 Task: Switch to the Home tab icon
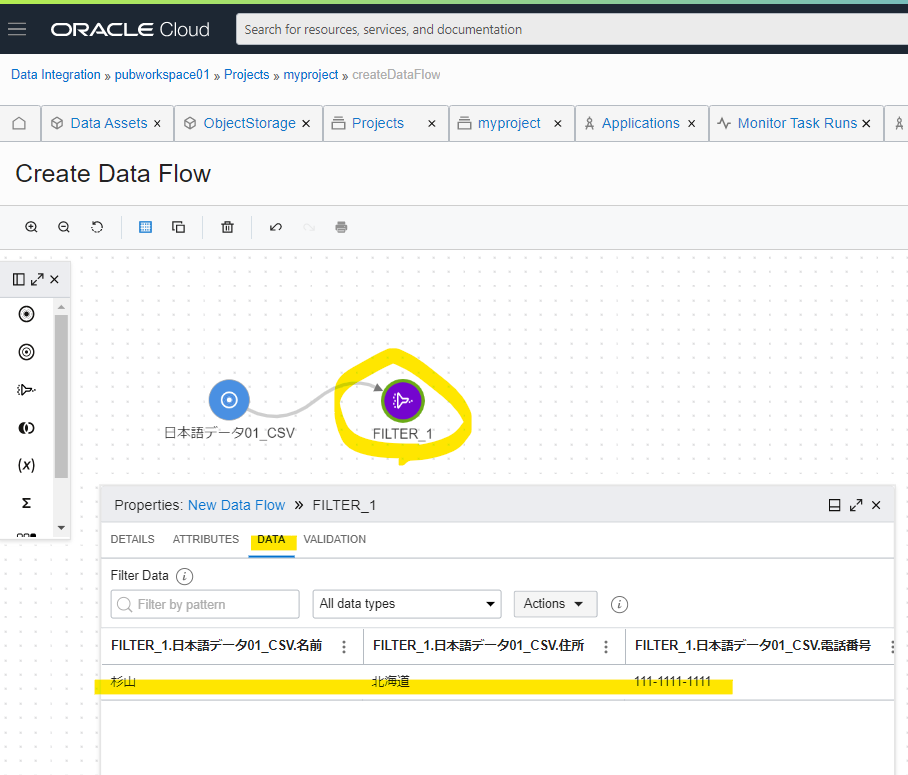[x=19, y=123]
